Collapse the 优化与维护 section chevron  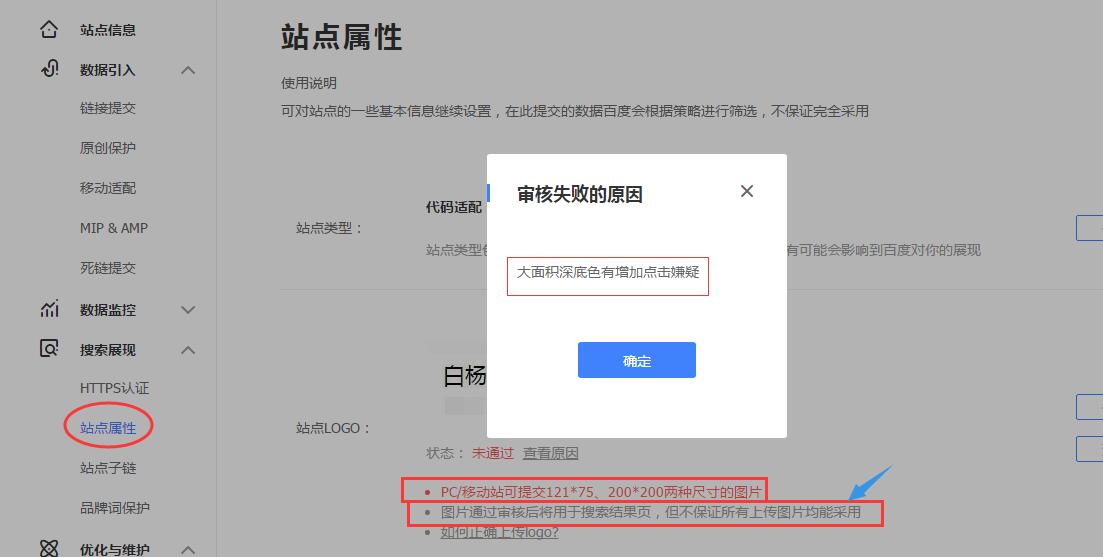pos(188,549)
